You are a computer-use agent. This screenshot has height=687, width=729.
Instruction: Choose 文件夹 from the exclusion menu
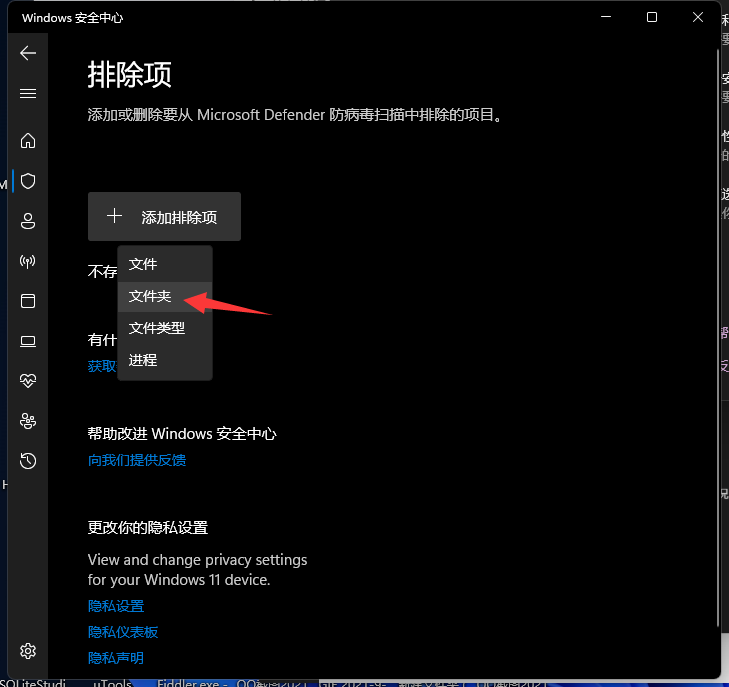coord(165,297)
